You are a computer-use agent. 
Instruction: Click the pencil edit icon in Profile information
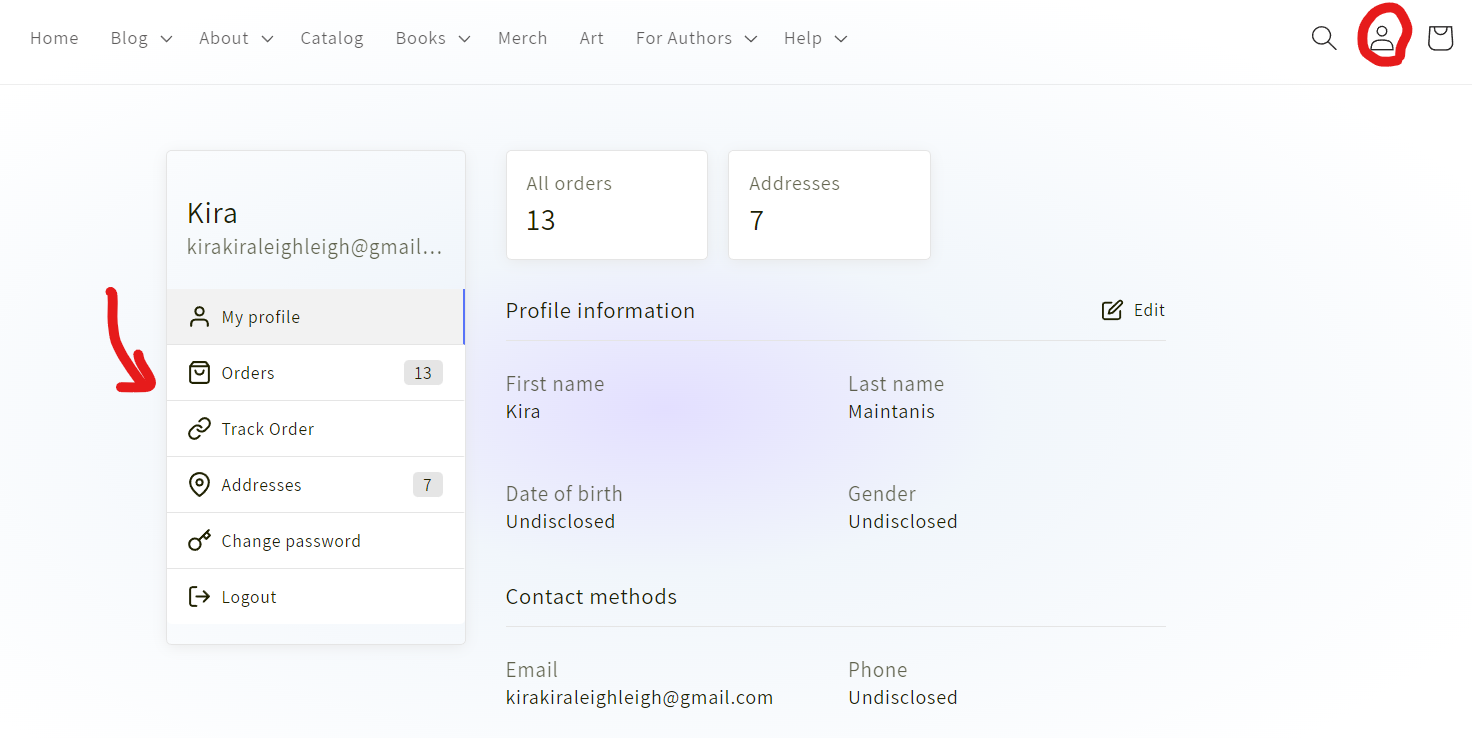click(x=1112, y=310)
